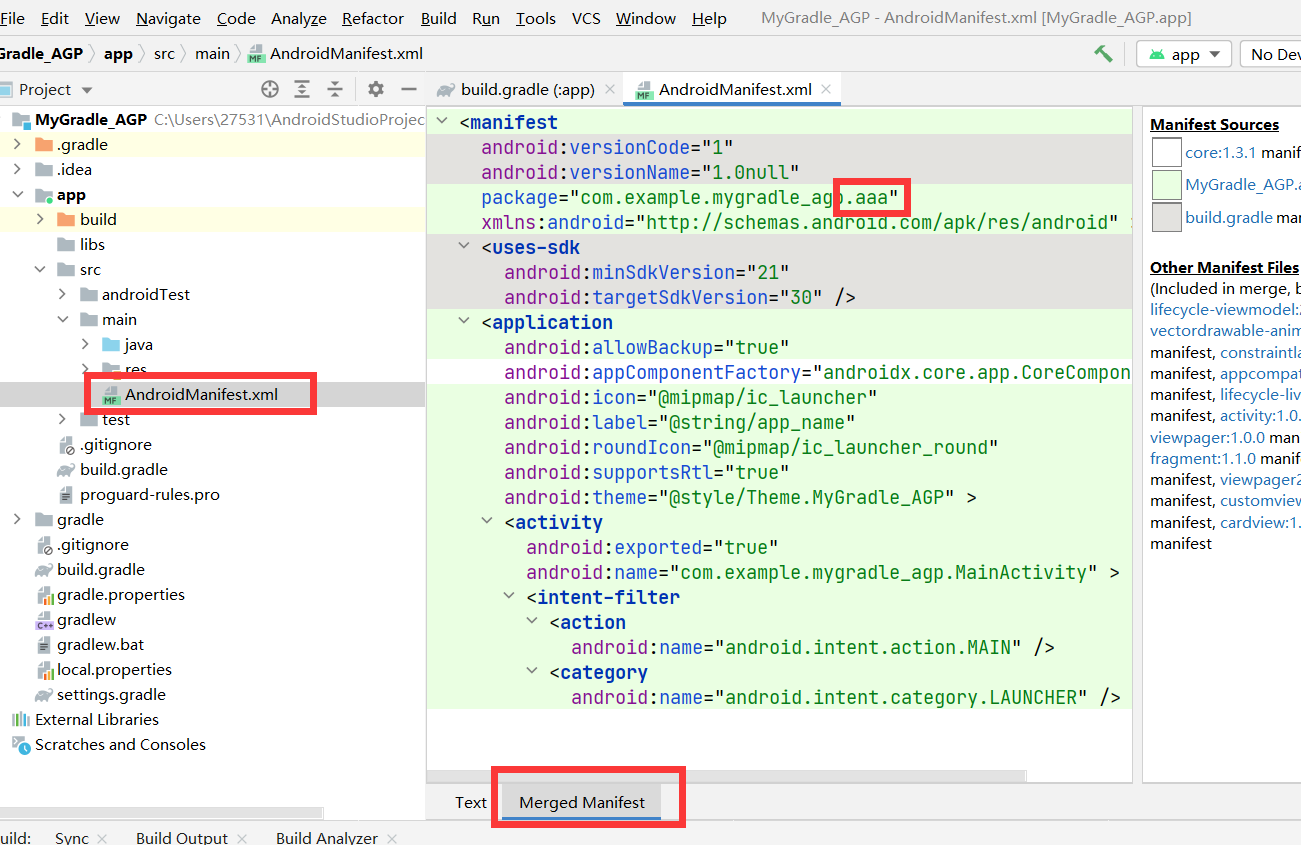Open Project panel settings gear
This screenshot has height=845, width=1301.
tap(375, 89)
